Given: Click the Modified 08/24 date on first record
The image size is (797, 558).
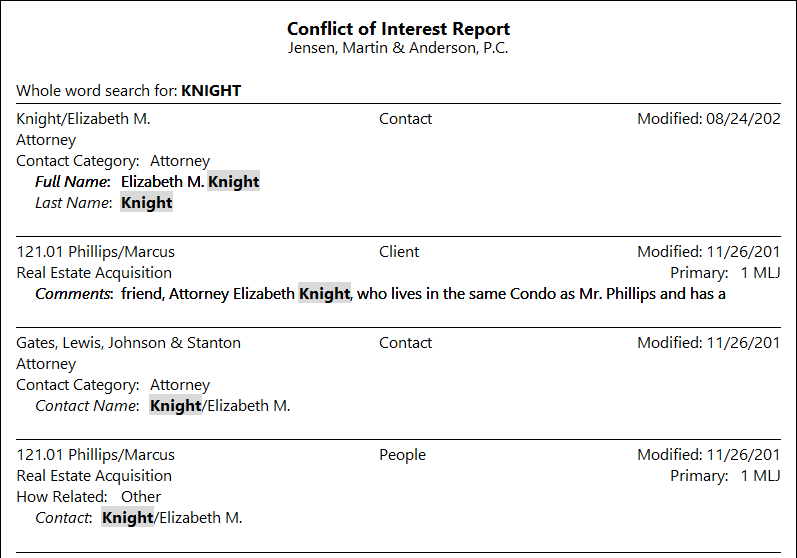Looking at the screenshot, I should click(x=709, y=118).
